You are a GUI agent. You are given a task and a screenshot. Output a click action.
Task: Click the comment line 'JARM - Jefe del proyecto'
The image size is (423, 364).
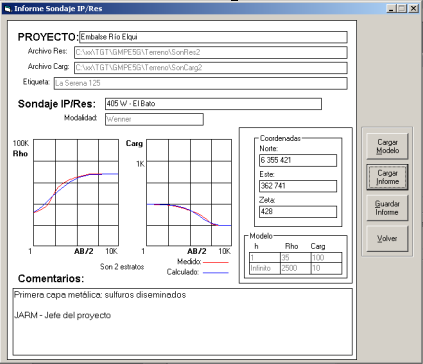tap(62, 315)
